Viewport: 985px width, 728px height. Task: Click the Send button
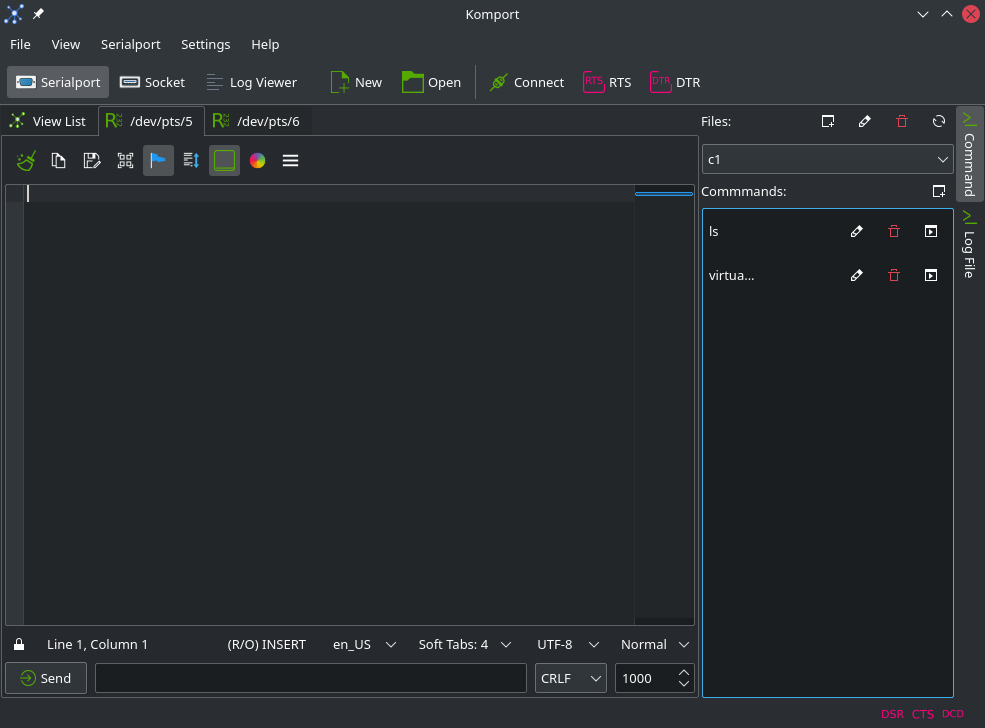46,678
